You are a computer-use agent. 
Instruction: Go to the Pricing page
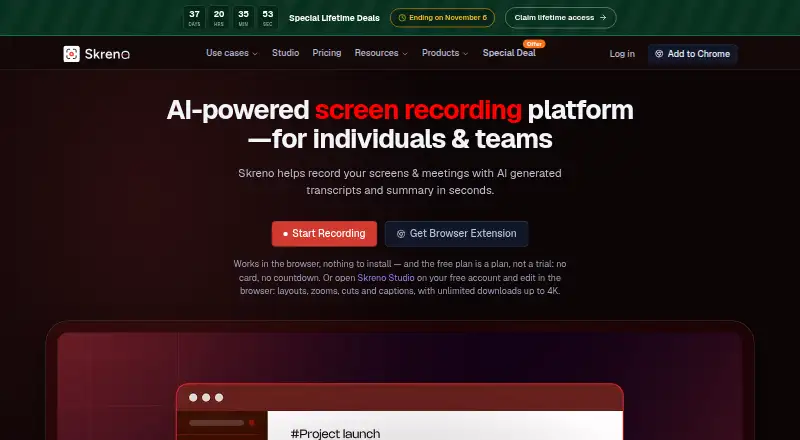[327, 53]
